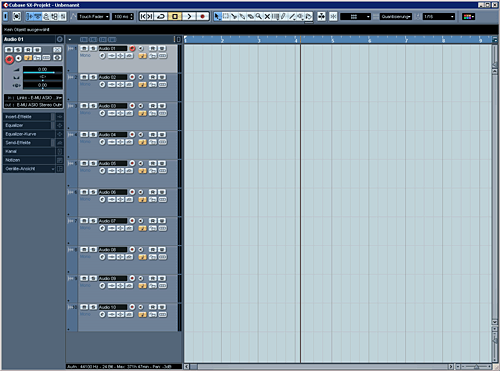The width and height of the screenshot is (500, 371).
Task: Toggle musical timebase on track Audio 02
Action: pos(142,85)
